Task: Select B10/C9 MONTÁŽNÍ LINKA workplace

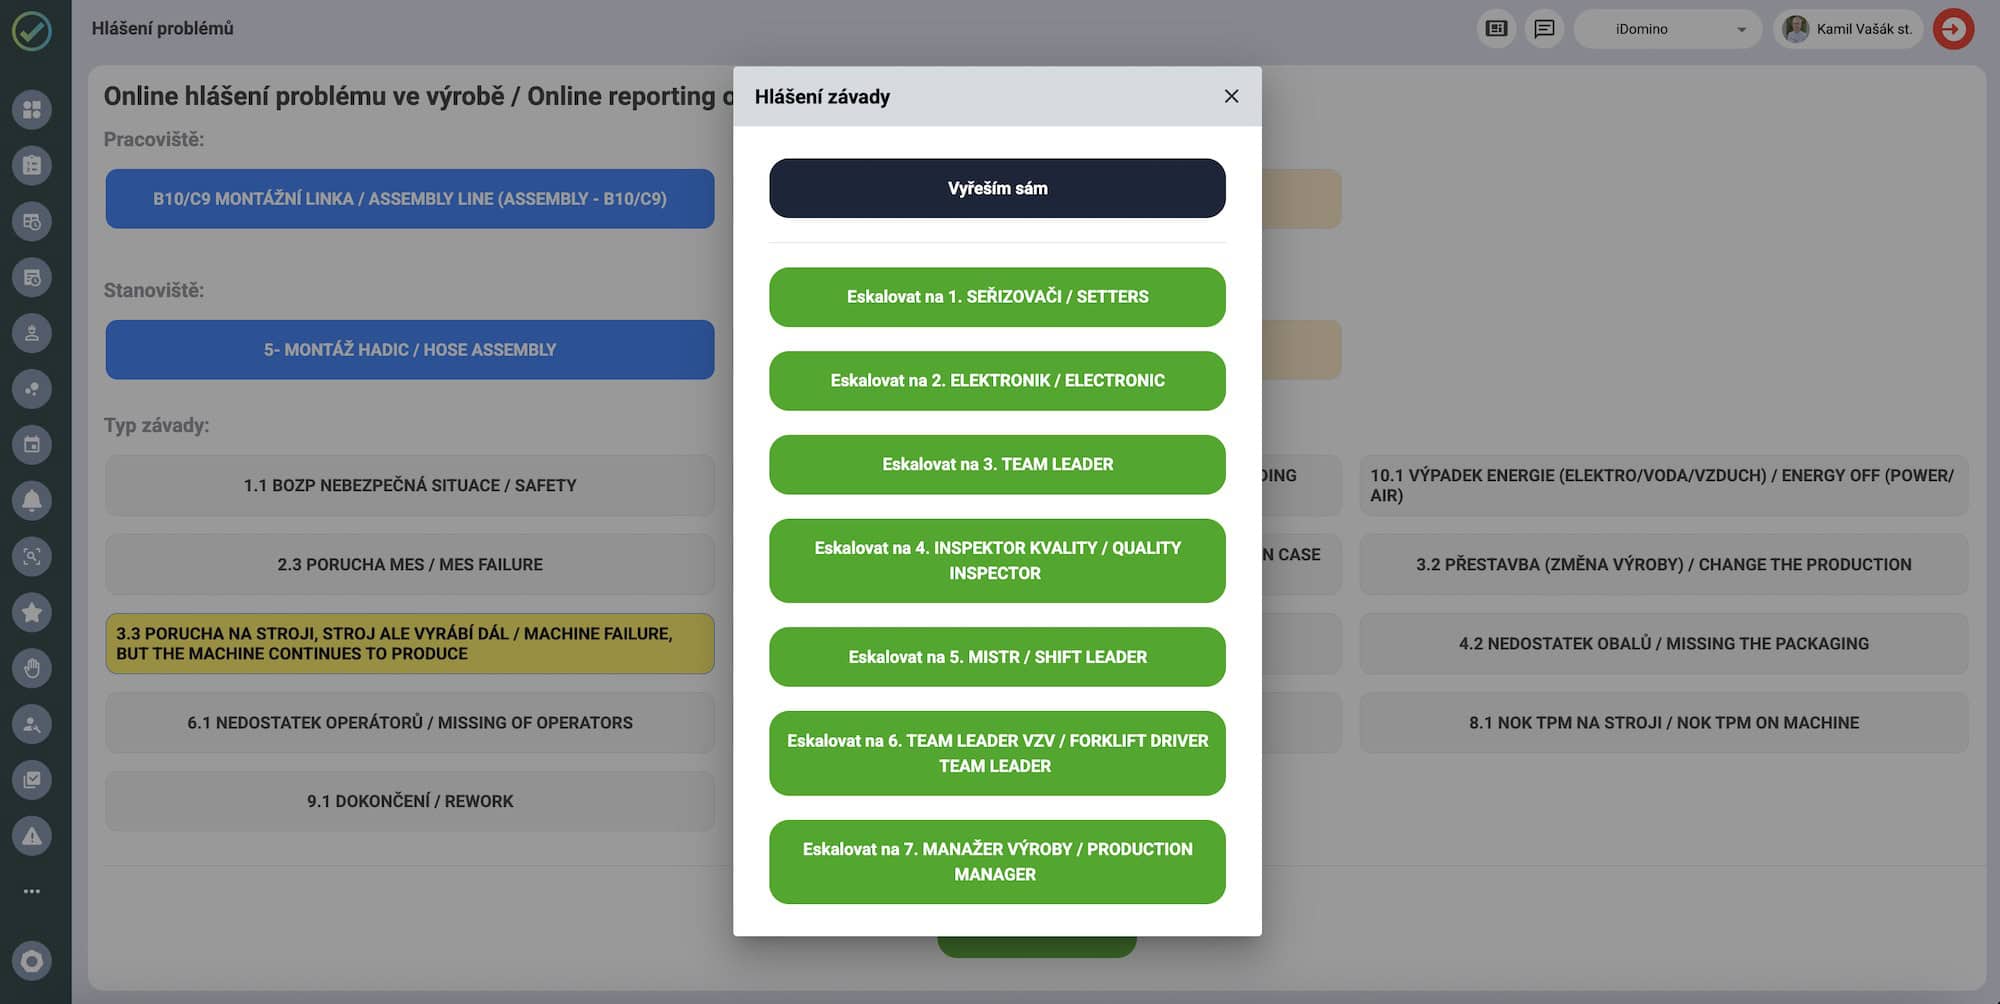Action: tap(410, 199)
